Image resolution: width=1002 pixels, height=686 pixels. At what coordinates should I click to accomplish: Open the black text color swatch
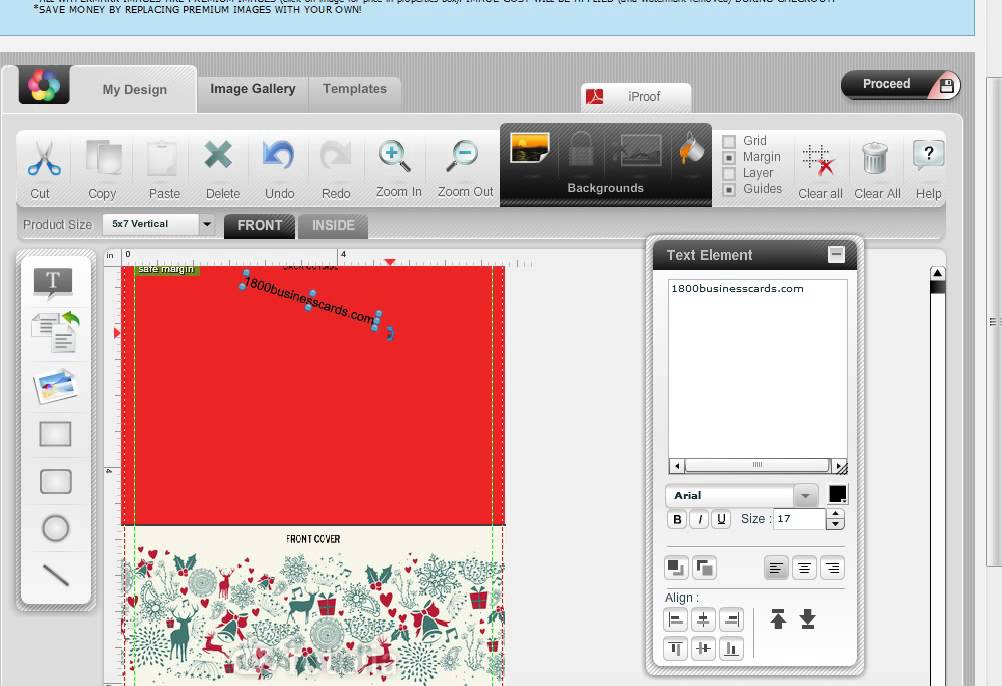pos(837,494)
